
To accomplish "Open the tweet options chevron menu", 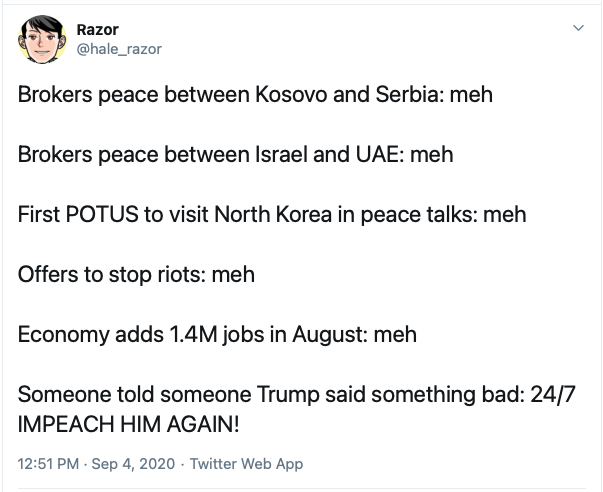I will point(577,29).
